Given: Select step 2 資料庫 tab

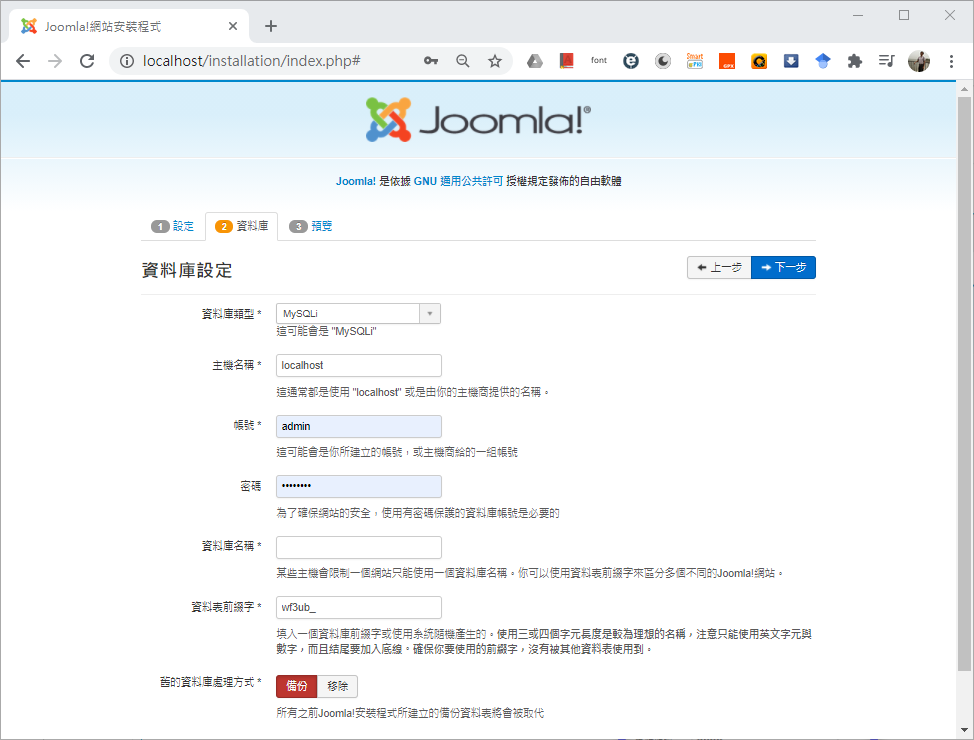Looking at the screenshot, I should click(x=242, y=226).
